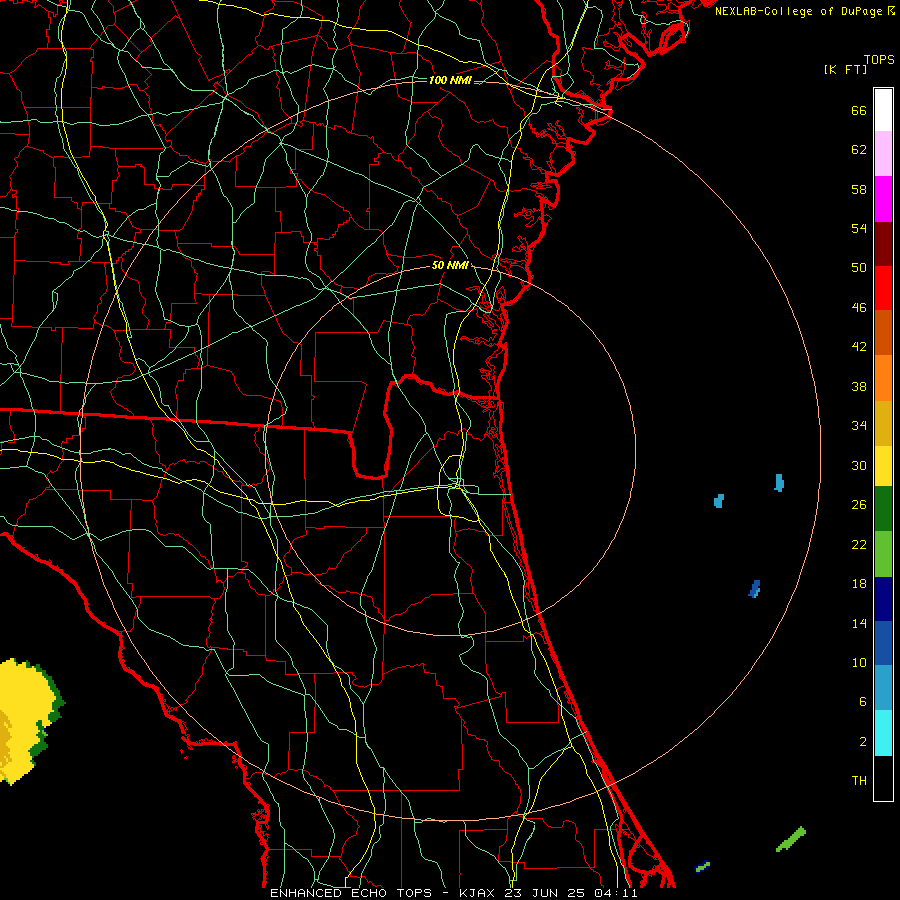Click the legend value 2
The height and width of the screenshot is (900, 900).
(x=863, y=742)
